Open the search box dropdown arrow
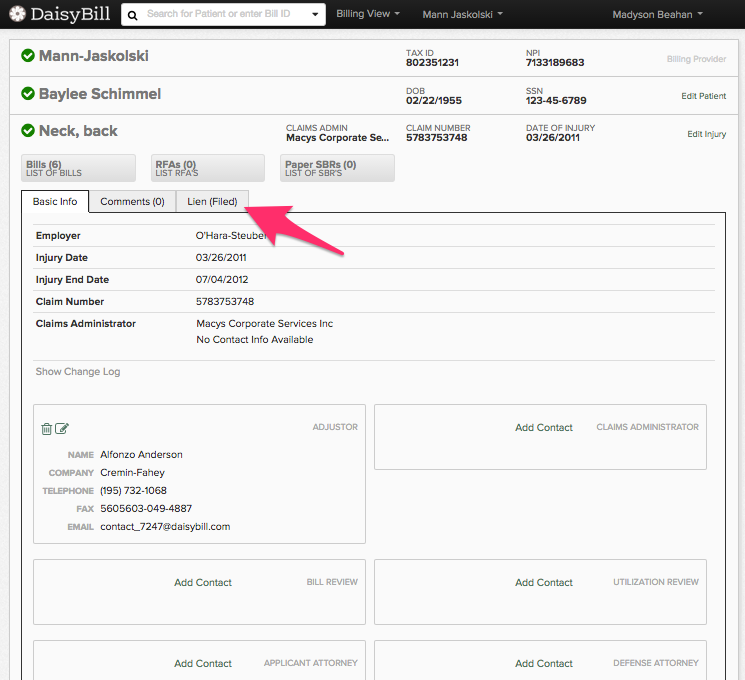Image resolution: width=745 pixels, height=680 pixels. coord(315,14)
